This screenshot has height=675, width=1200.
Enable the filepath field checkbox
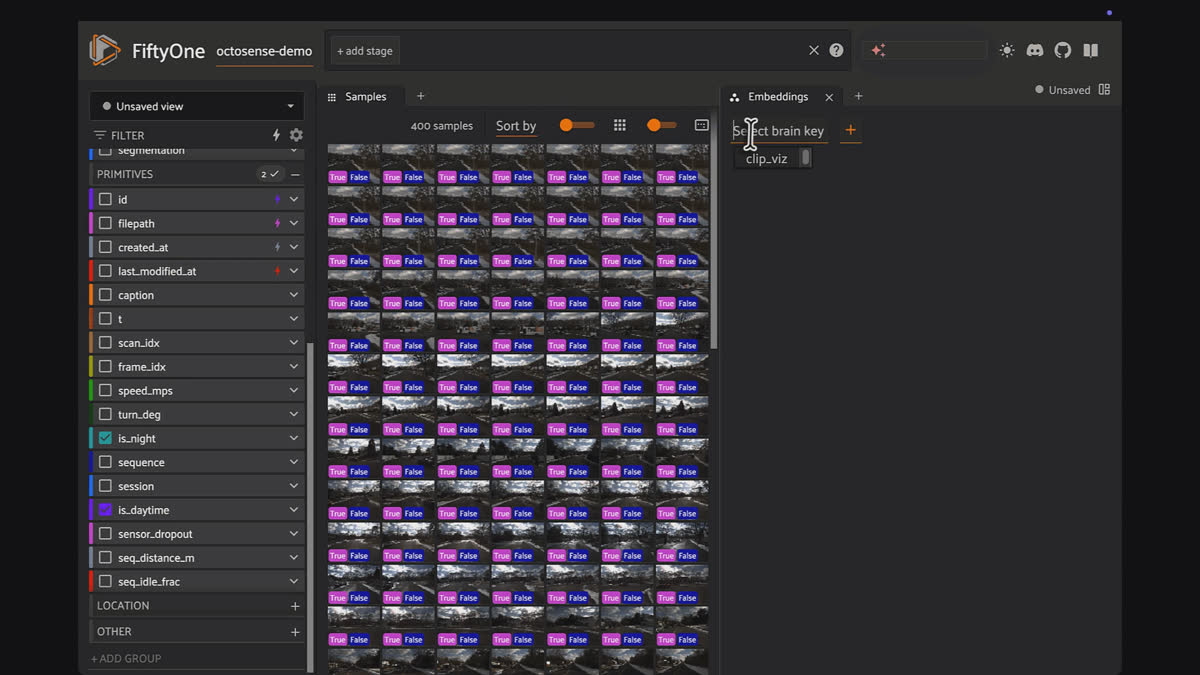tap(105, 223)
